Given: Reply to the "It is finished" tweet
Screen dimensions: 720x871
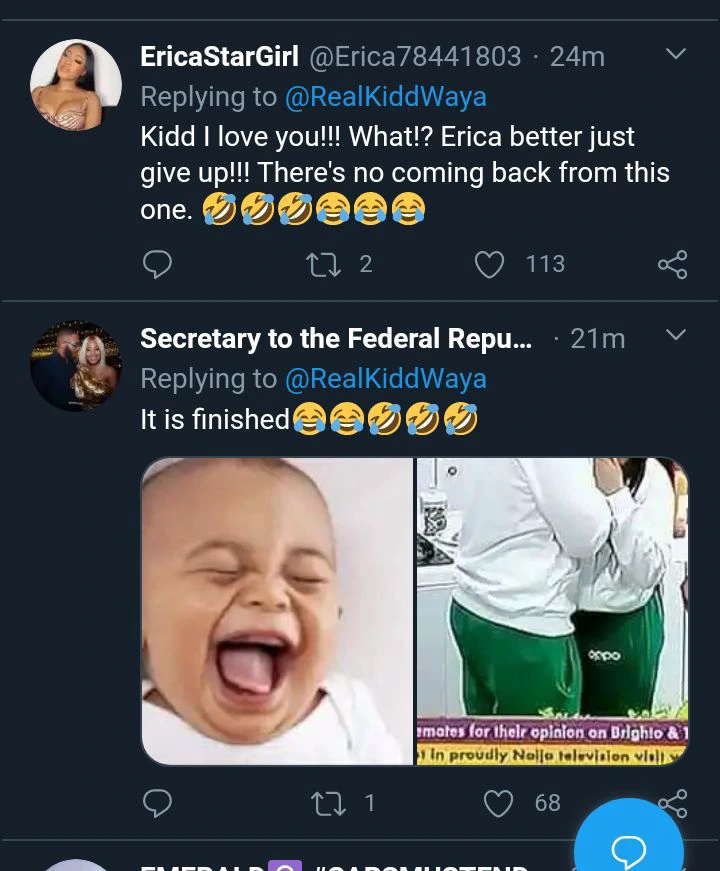Looking at the screenshot, I should [157, 803].
